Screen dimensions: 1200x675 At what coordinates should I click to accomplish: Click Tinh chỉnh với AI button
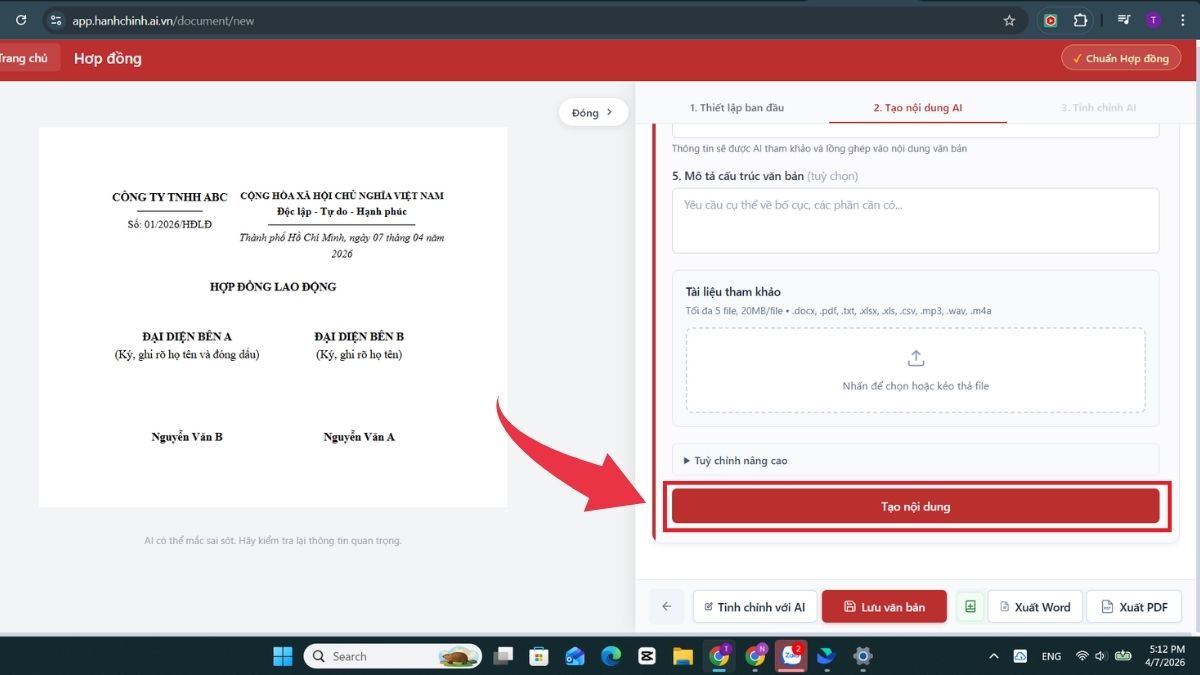tap(755, 606)
